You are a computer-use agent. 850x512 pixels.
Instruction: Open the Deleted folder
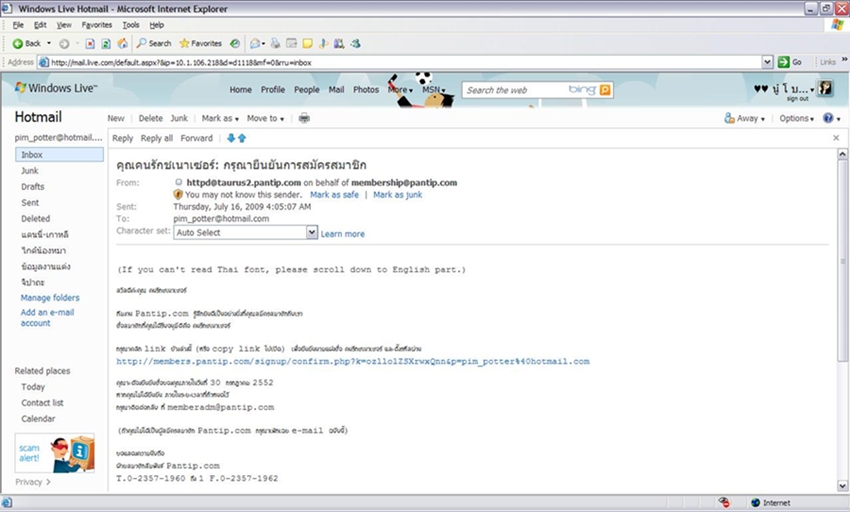click(x=35, y=219)
